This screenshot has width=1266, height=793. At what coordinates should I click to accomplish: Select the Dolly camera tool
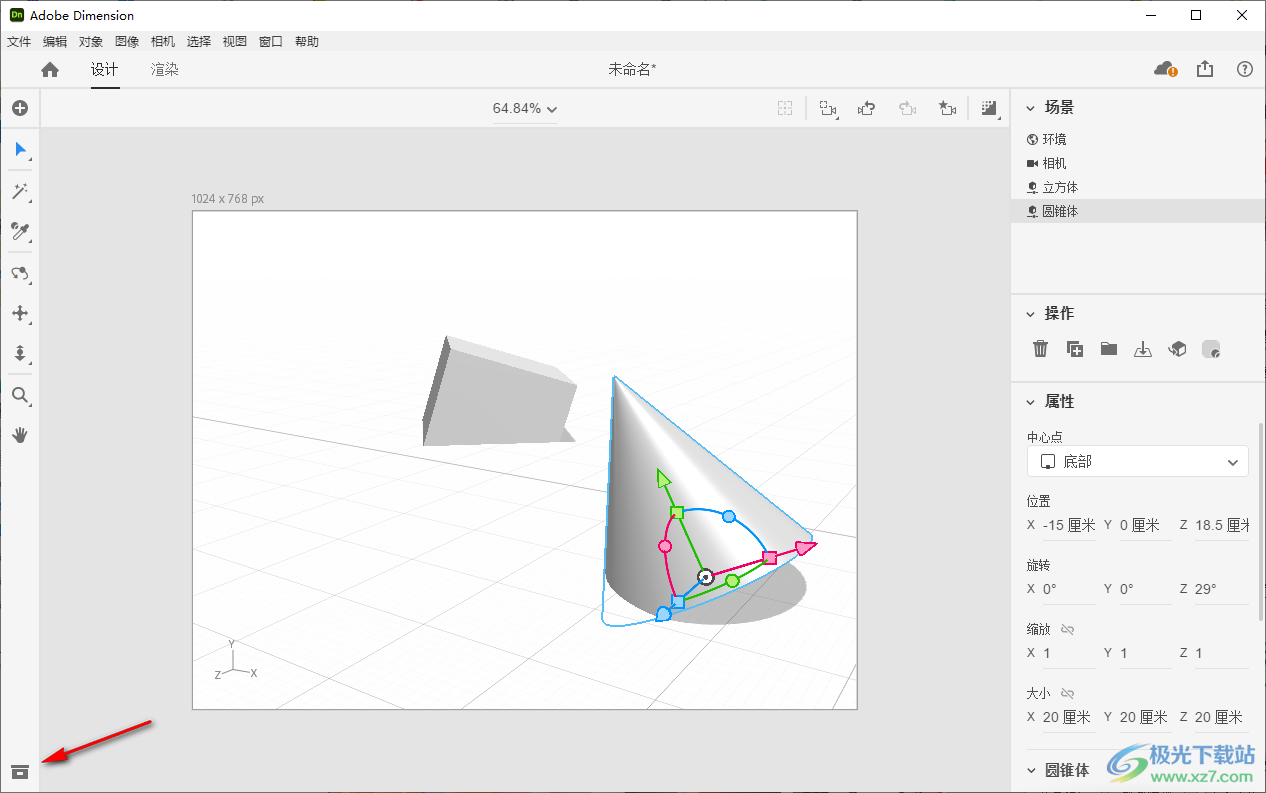(20, 353)
